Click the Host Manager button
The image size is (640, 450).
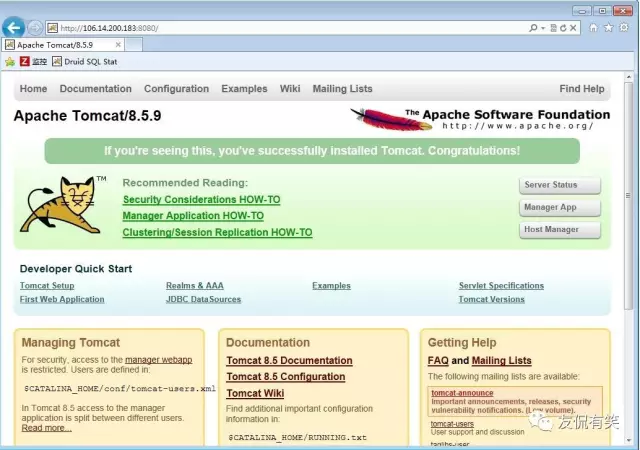tap(560, 230)
